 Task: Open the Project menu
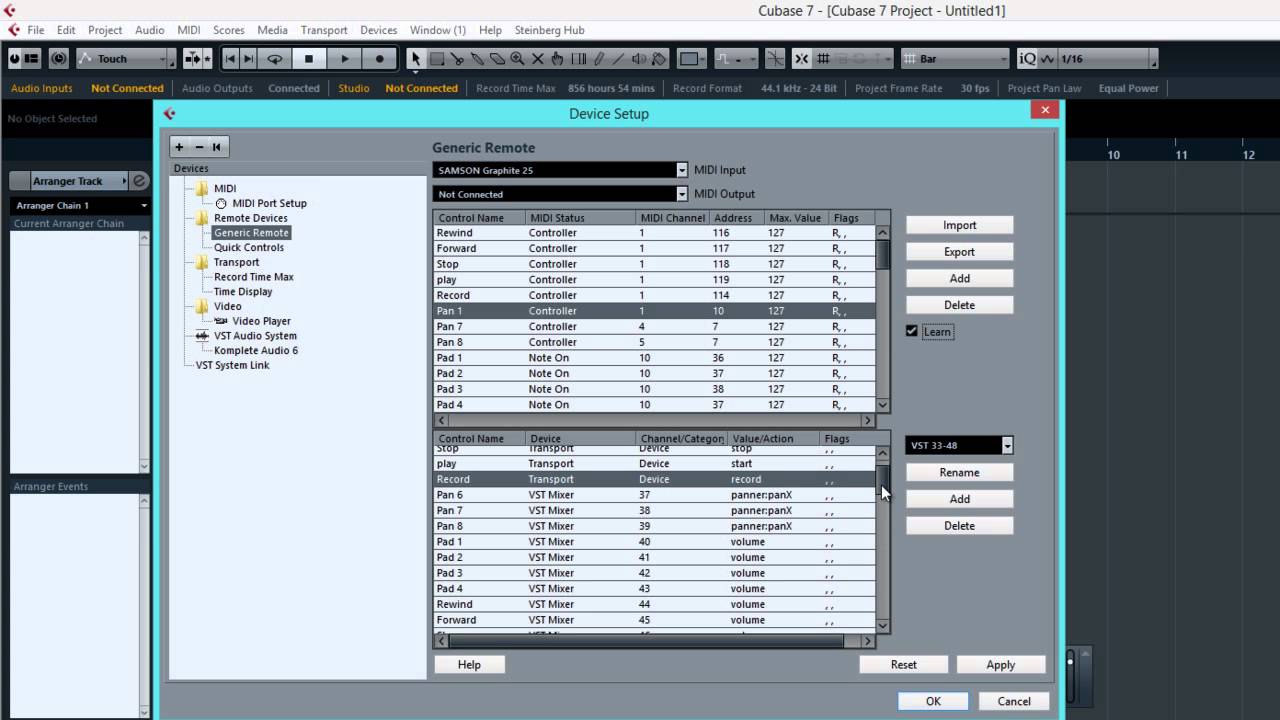pyautogui.click(x=105, y=30)
